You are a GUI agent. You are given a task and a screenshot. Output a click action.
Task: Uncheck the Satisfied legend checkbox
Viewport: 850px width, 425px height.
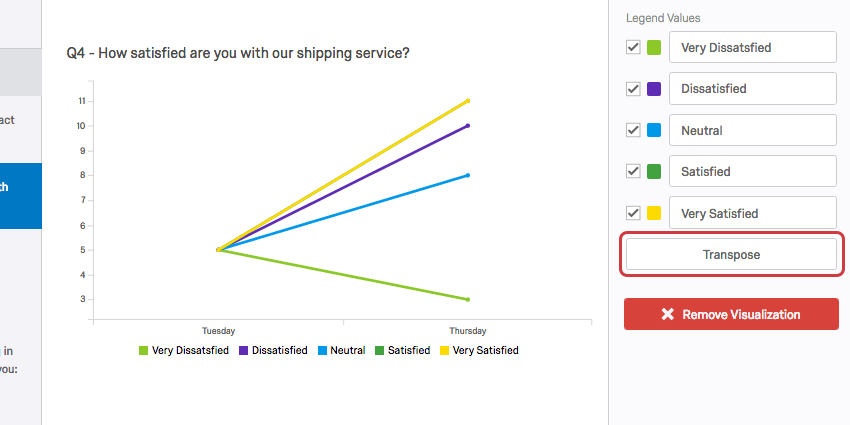(633, 171)
